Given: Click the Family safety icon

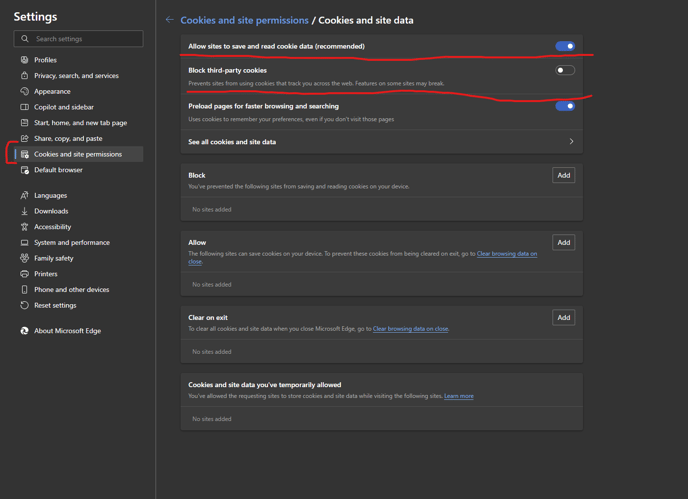Looking at the screenshot, I should [25, 258].
